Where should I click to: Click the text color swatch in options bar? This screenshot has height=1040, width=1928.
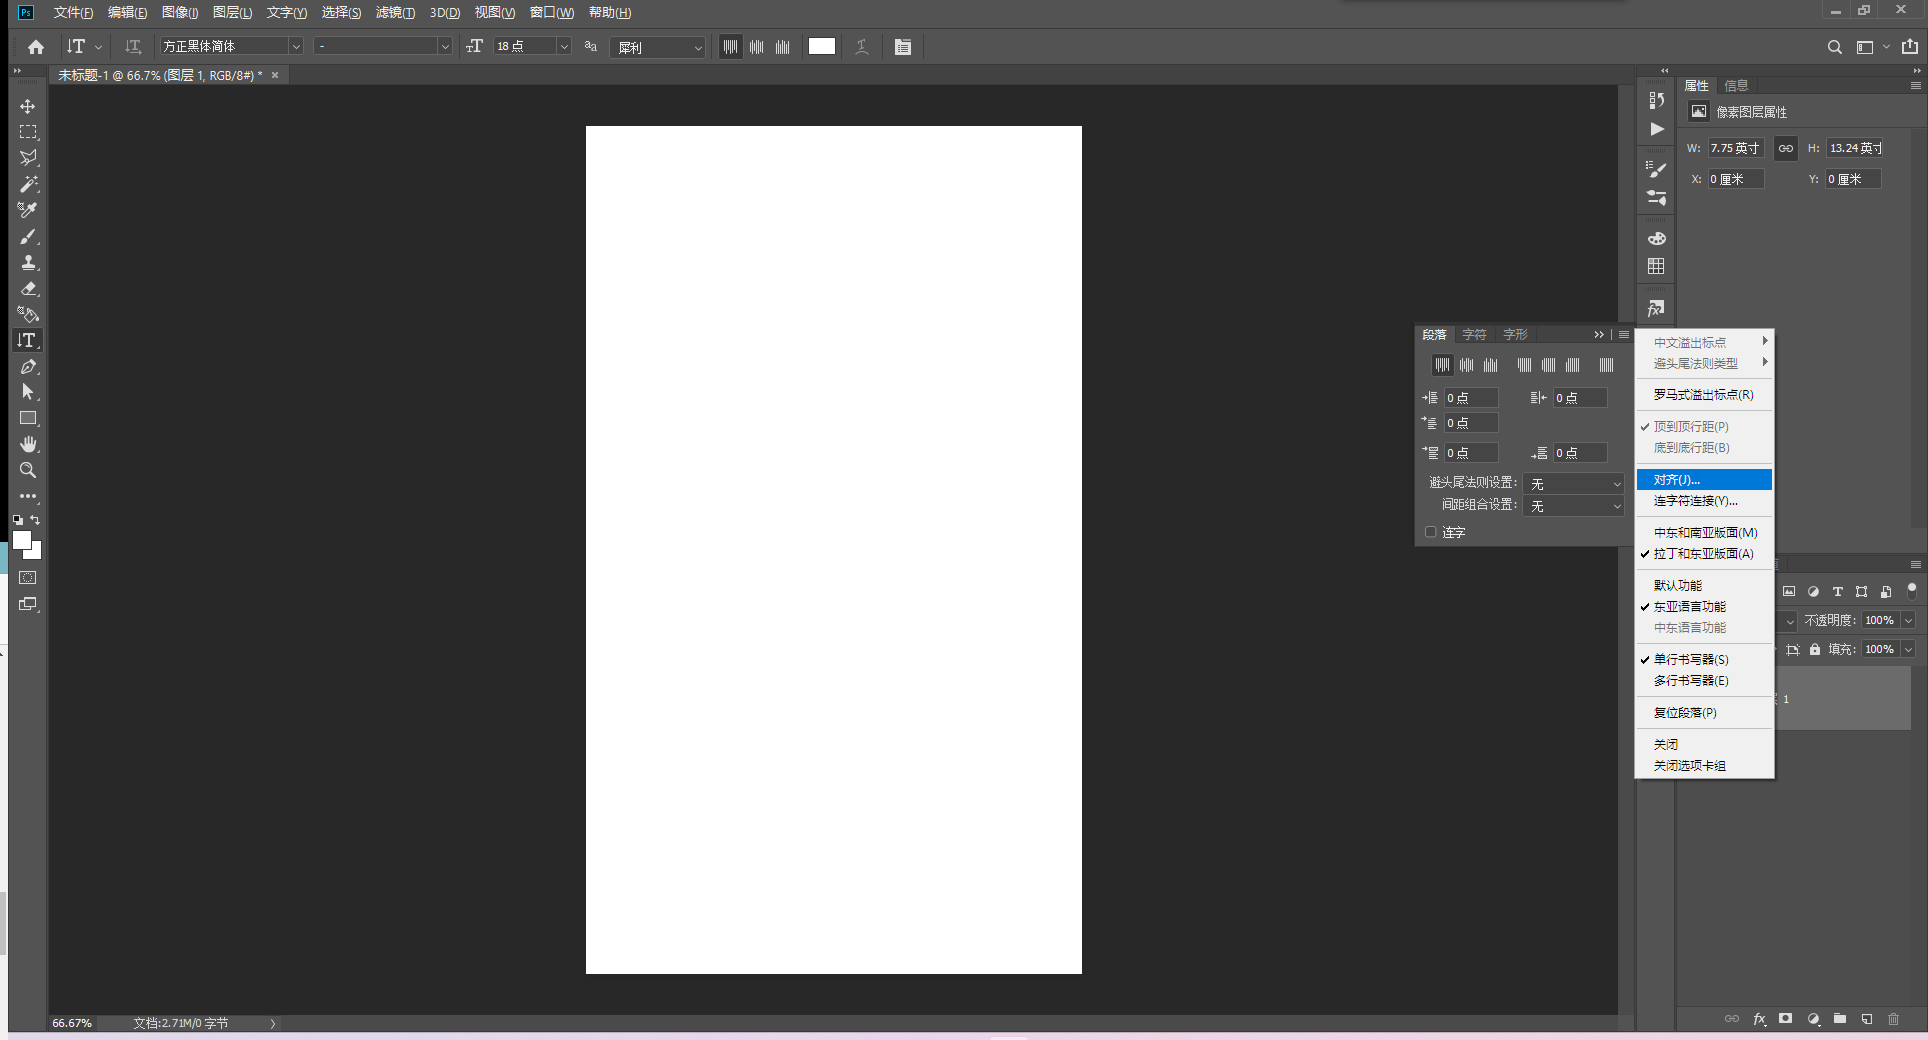coord(822,46)
